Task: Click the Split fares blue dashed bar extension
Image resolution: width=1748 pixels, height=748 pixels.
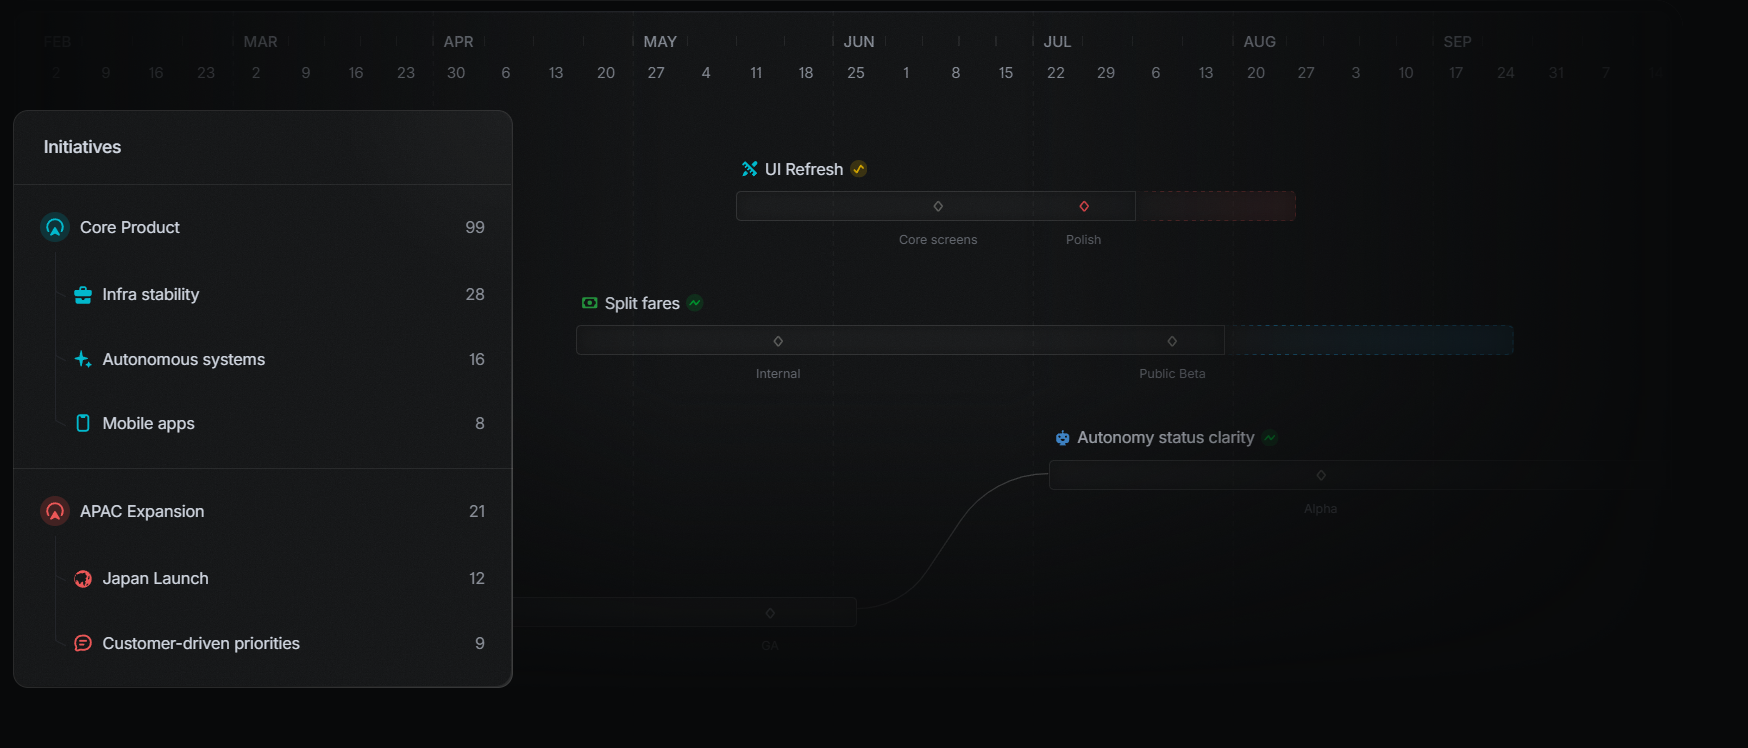Action: (1369, 340)
